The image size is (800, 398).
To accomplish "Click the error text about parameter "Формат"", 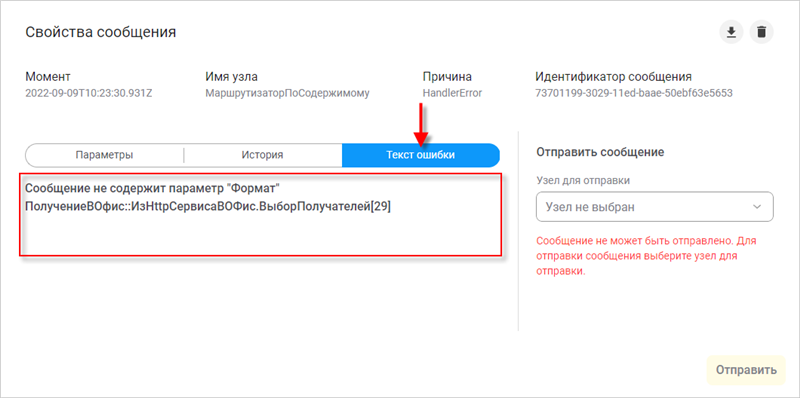I will coord(154,189).
